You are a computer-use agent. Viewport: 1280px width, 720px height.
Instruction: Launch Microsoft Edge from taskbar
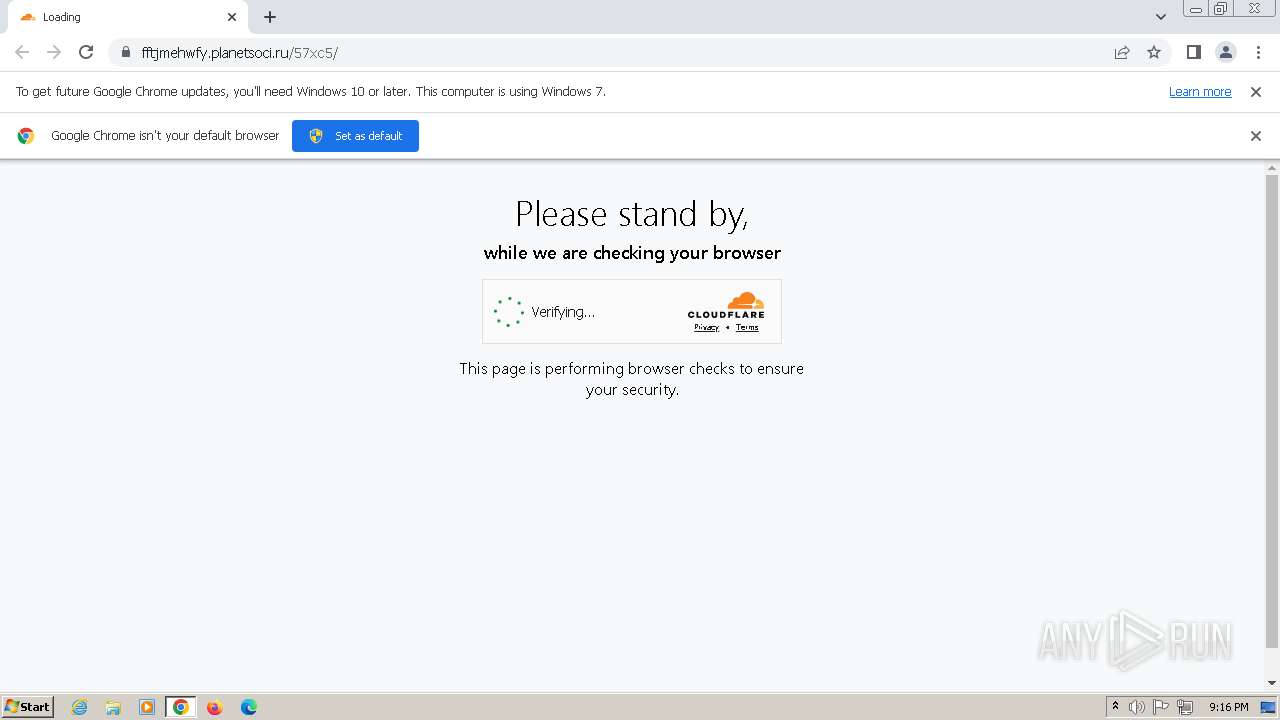[249, 707]
